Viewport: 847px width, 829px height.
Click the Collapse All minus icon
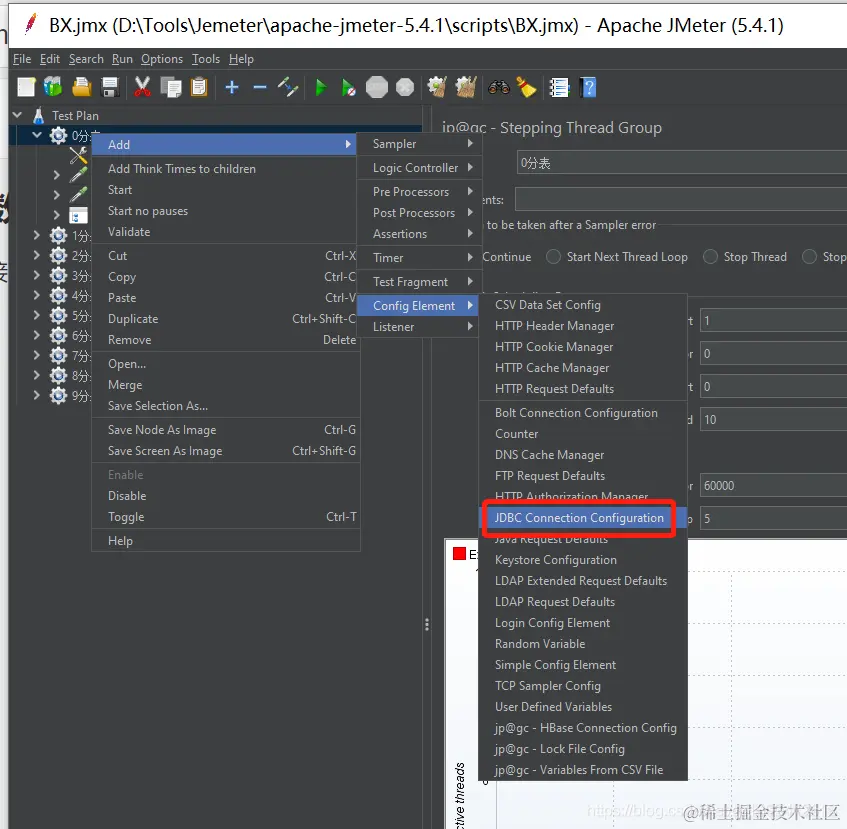260,87
